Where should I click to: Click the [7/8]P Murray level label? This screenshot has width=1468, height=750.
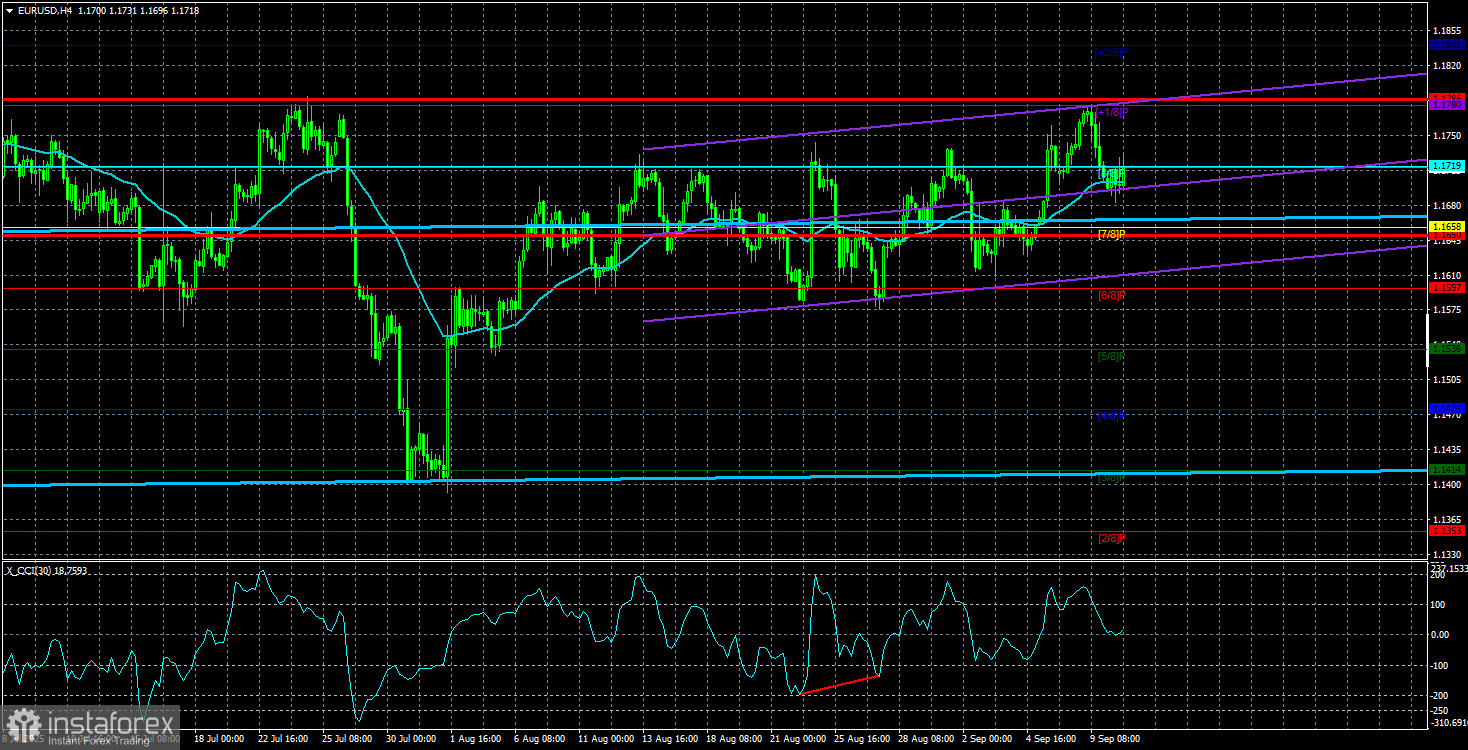1112,234
